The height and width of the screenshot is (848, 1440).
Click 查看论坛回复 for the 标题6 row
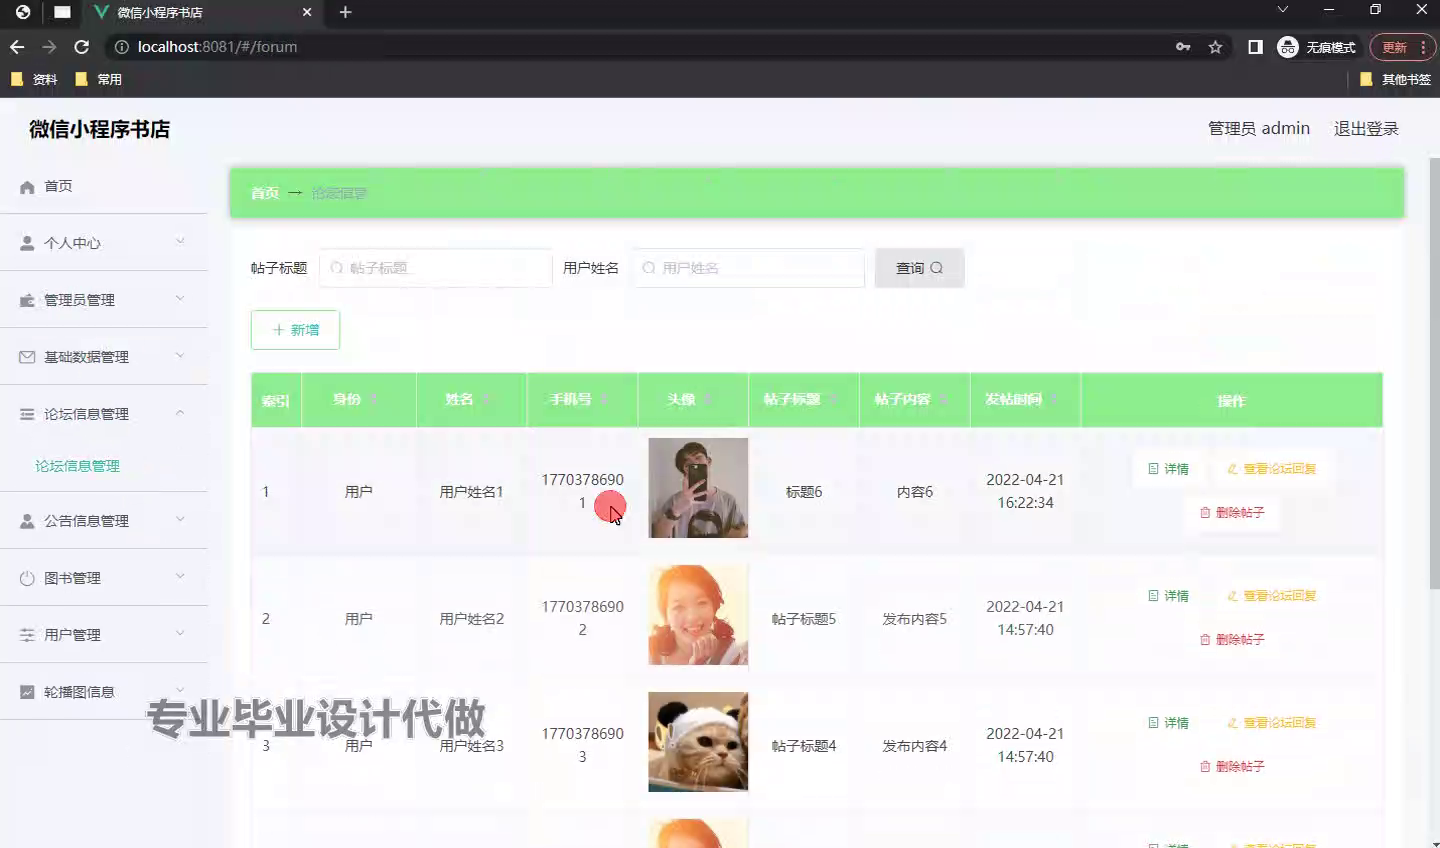click(1271, 469)
